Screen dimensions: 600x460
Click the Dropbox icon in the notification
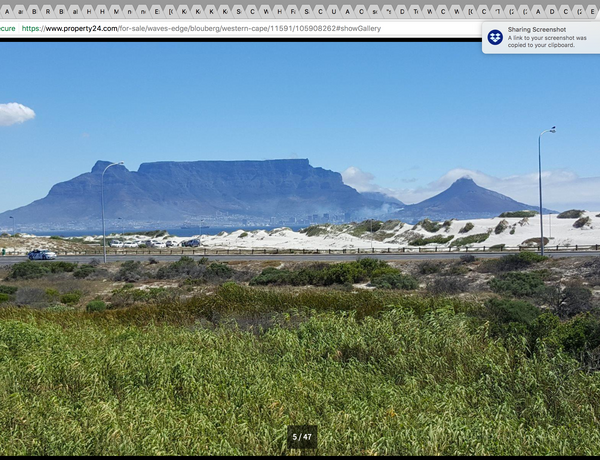[x=495, y=37]
